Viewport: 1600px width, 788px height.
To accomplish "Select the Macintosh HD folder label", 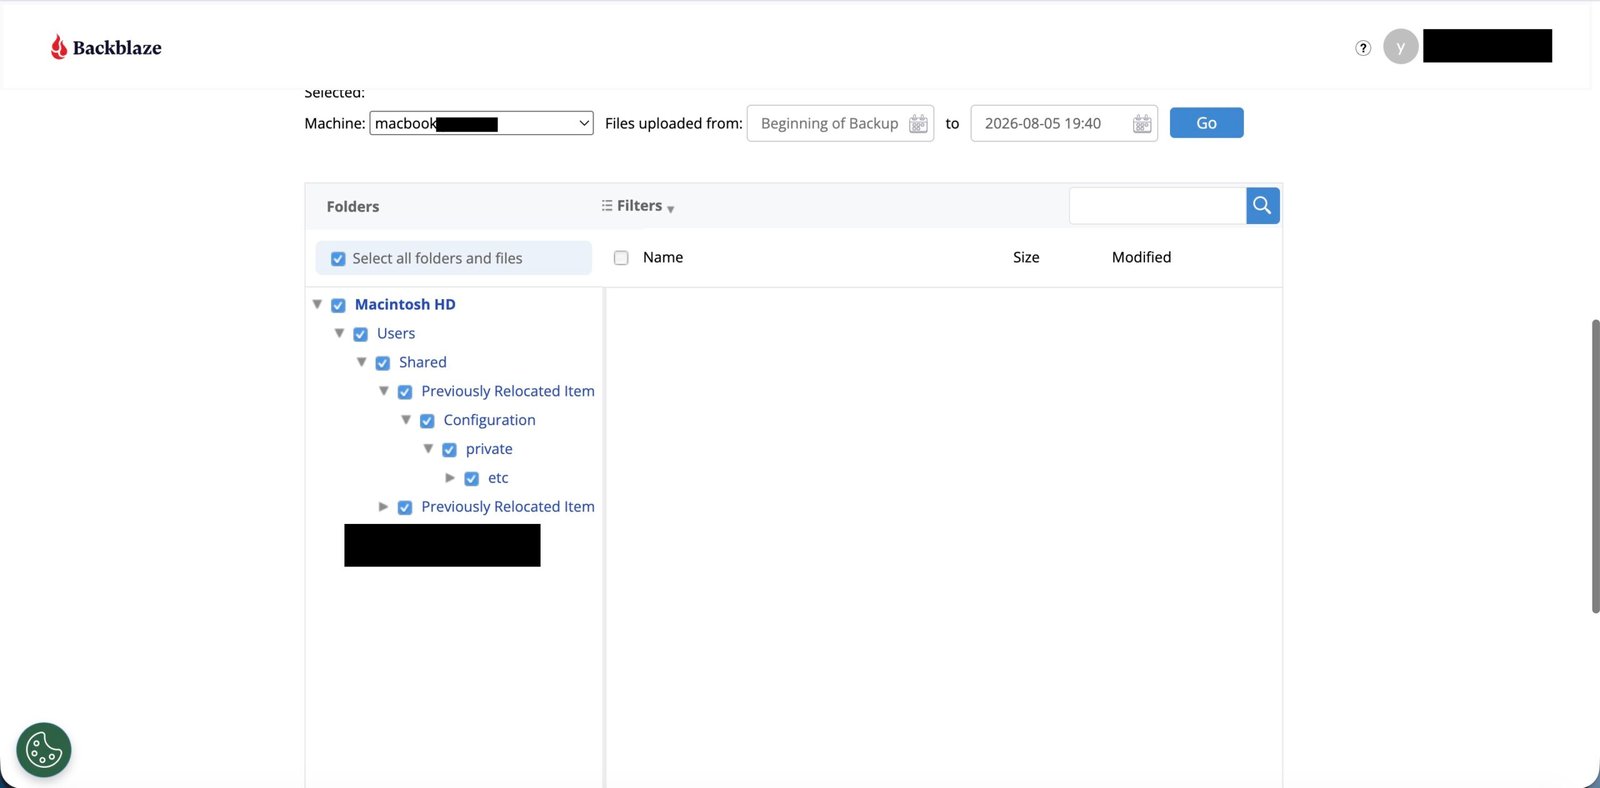I will [x=405, y=304].
